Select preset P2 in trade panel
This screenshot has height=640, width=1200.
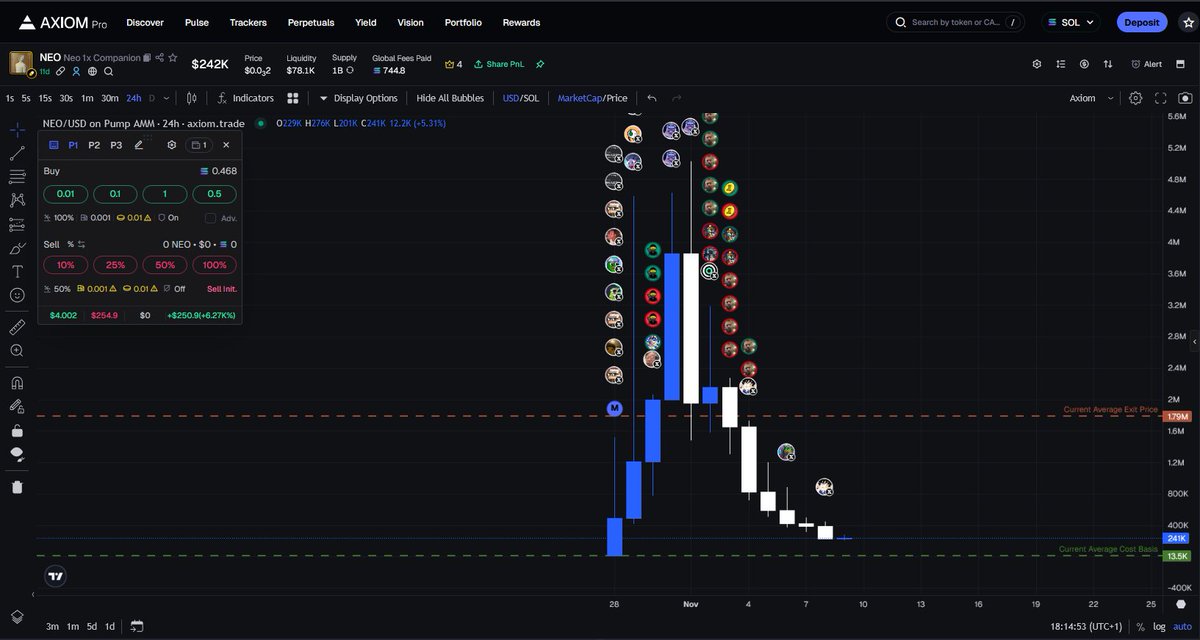coord(94,145)
